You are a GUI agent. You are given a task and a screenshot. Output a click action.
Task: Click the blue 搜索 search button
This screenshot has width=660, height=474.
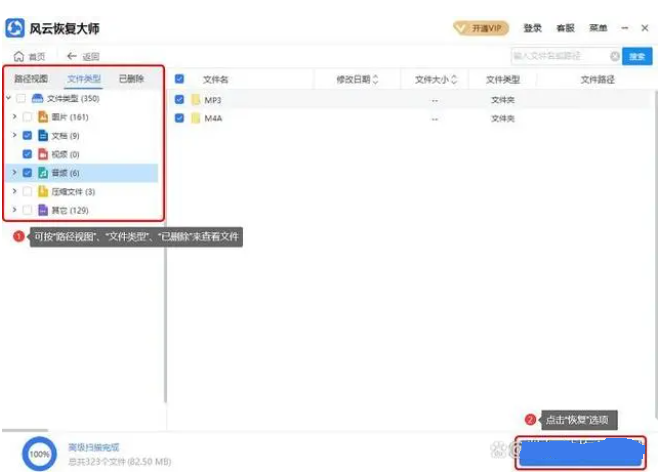click(637, 56)
